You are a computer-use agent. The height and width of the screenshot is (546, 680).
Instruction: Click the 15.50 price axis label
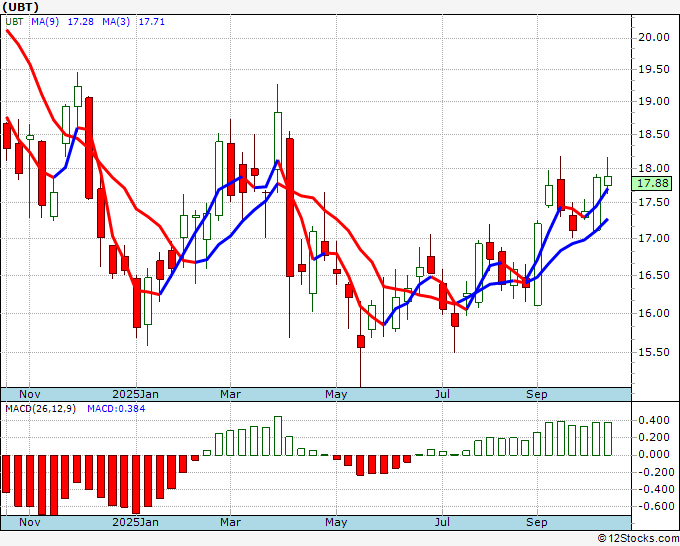[x=654, y=352]
